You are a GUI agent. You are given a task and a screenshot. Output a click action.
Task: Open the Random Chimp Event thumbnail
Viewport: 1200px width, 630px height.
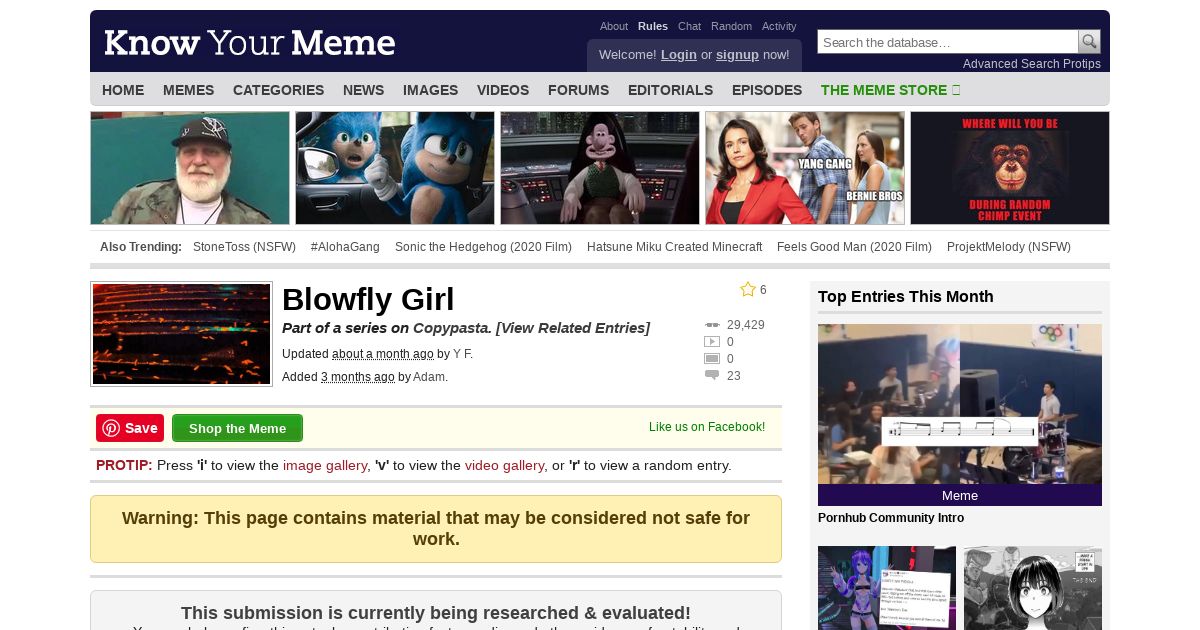point(1010,168)
